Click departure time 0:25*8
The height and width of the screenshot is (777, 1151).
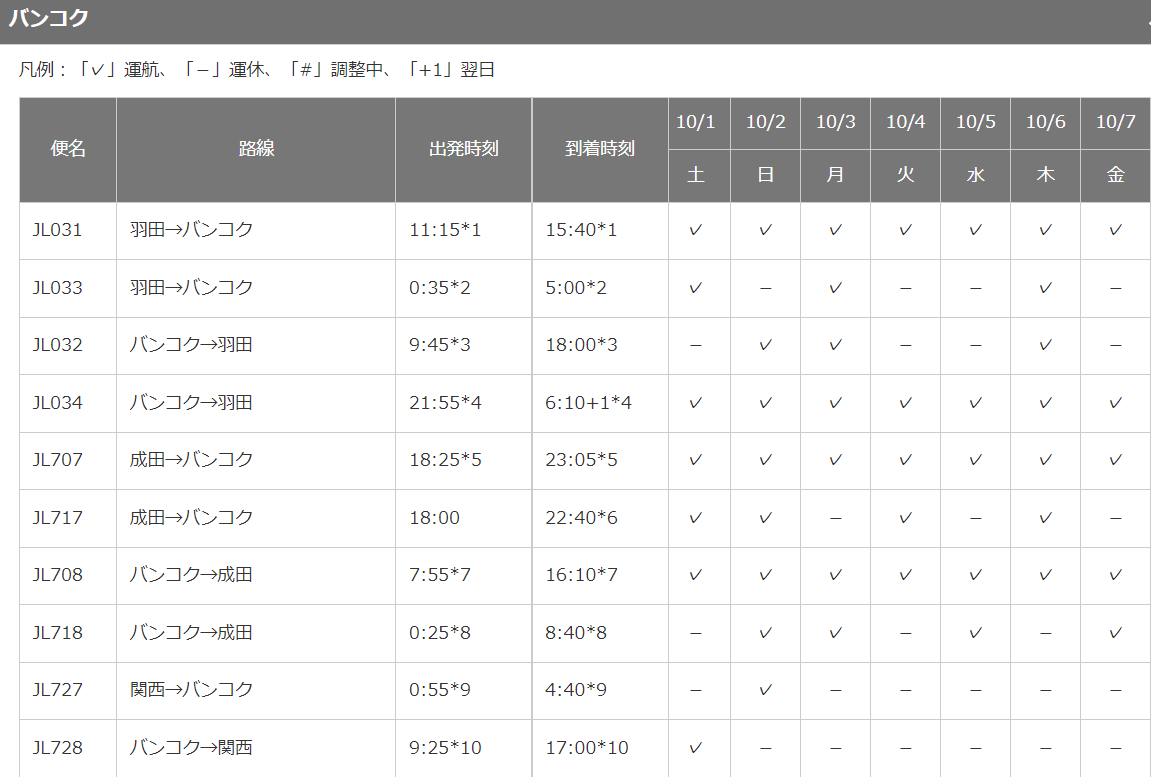[440, 632]
